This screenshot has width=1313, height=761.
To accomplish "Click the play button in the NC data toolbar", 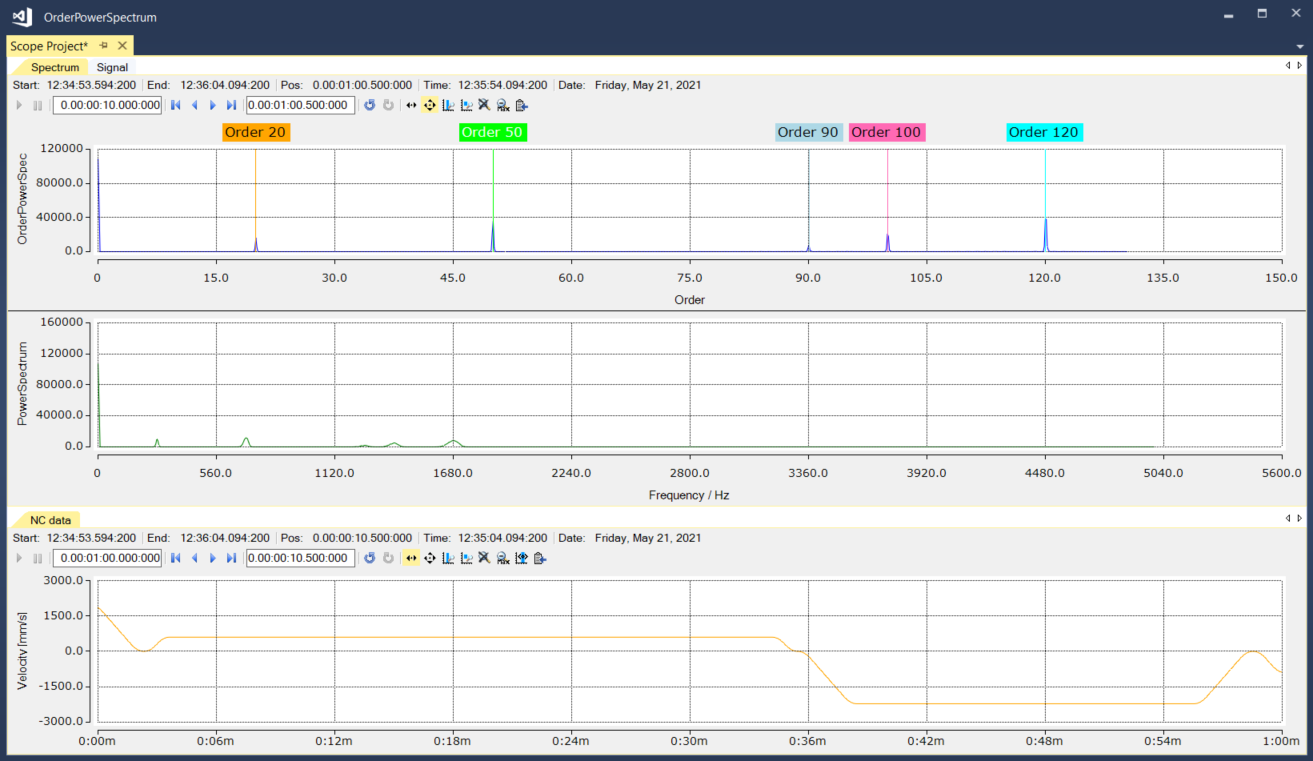I will pyautogui.click(x=19, y=558).
